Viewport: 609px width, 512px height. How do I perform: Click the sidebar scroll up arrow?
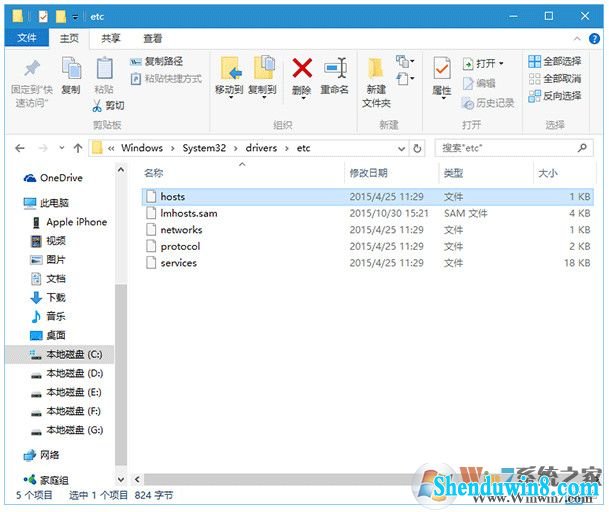(x=121, y=170)
